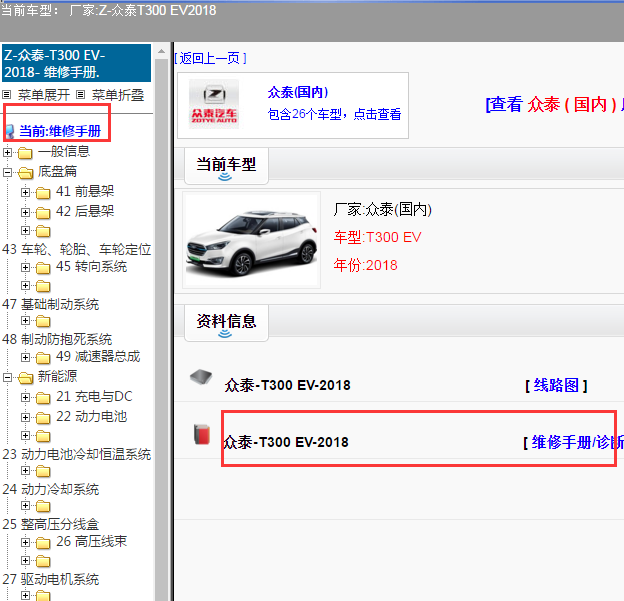The width and height of the screenshot is (624, 601).
Task: Click the 42 后悬架 folder icon
Action: coord(43,213)
